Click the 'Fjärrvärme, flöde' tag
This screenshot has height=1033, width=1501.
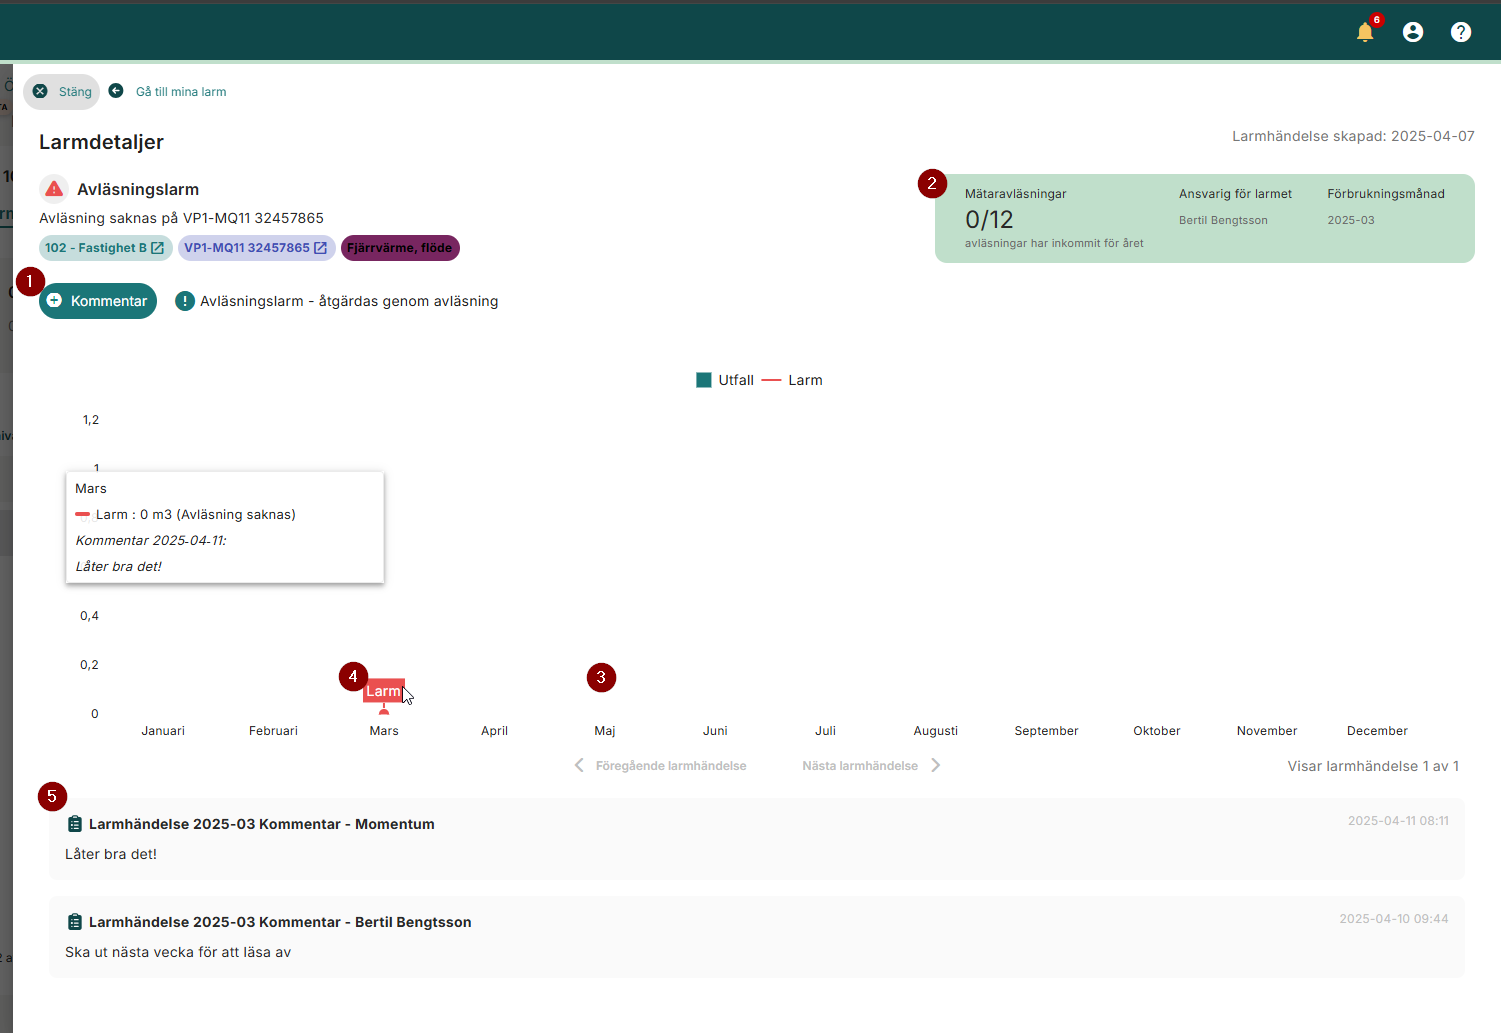pyautogui.click(x=400, y=248)
